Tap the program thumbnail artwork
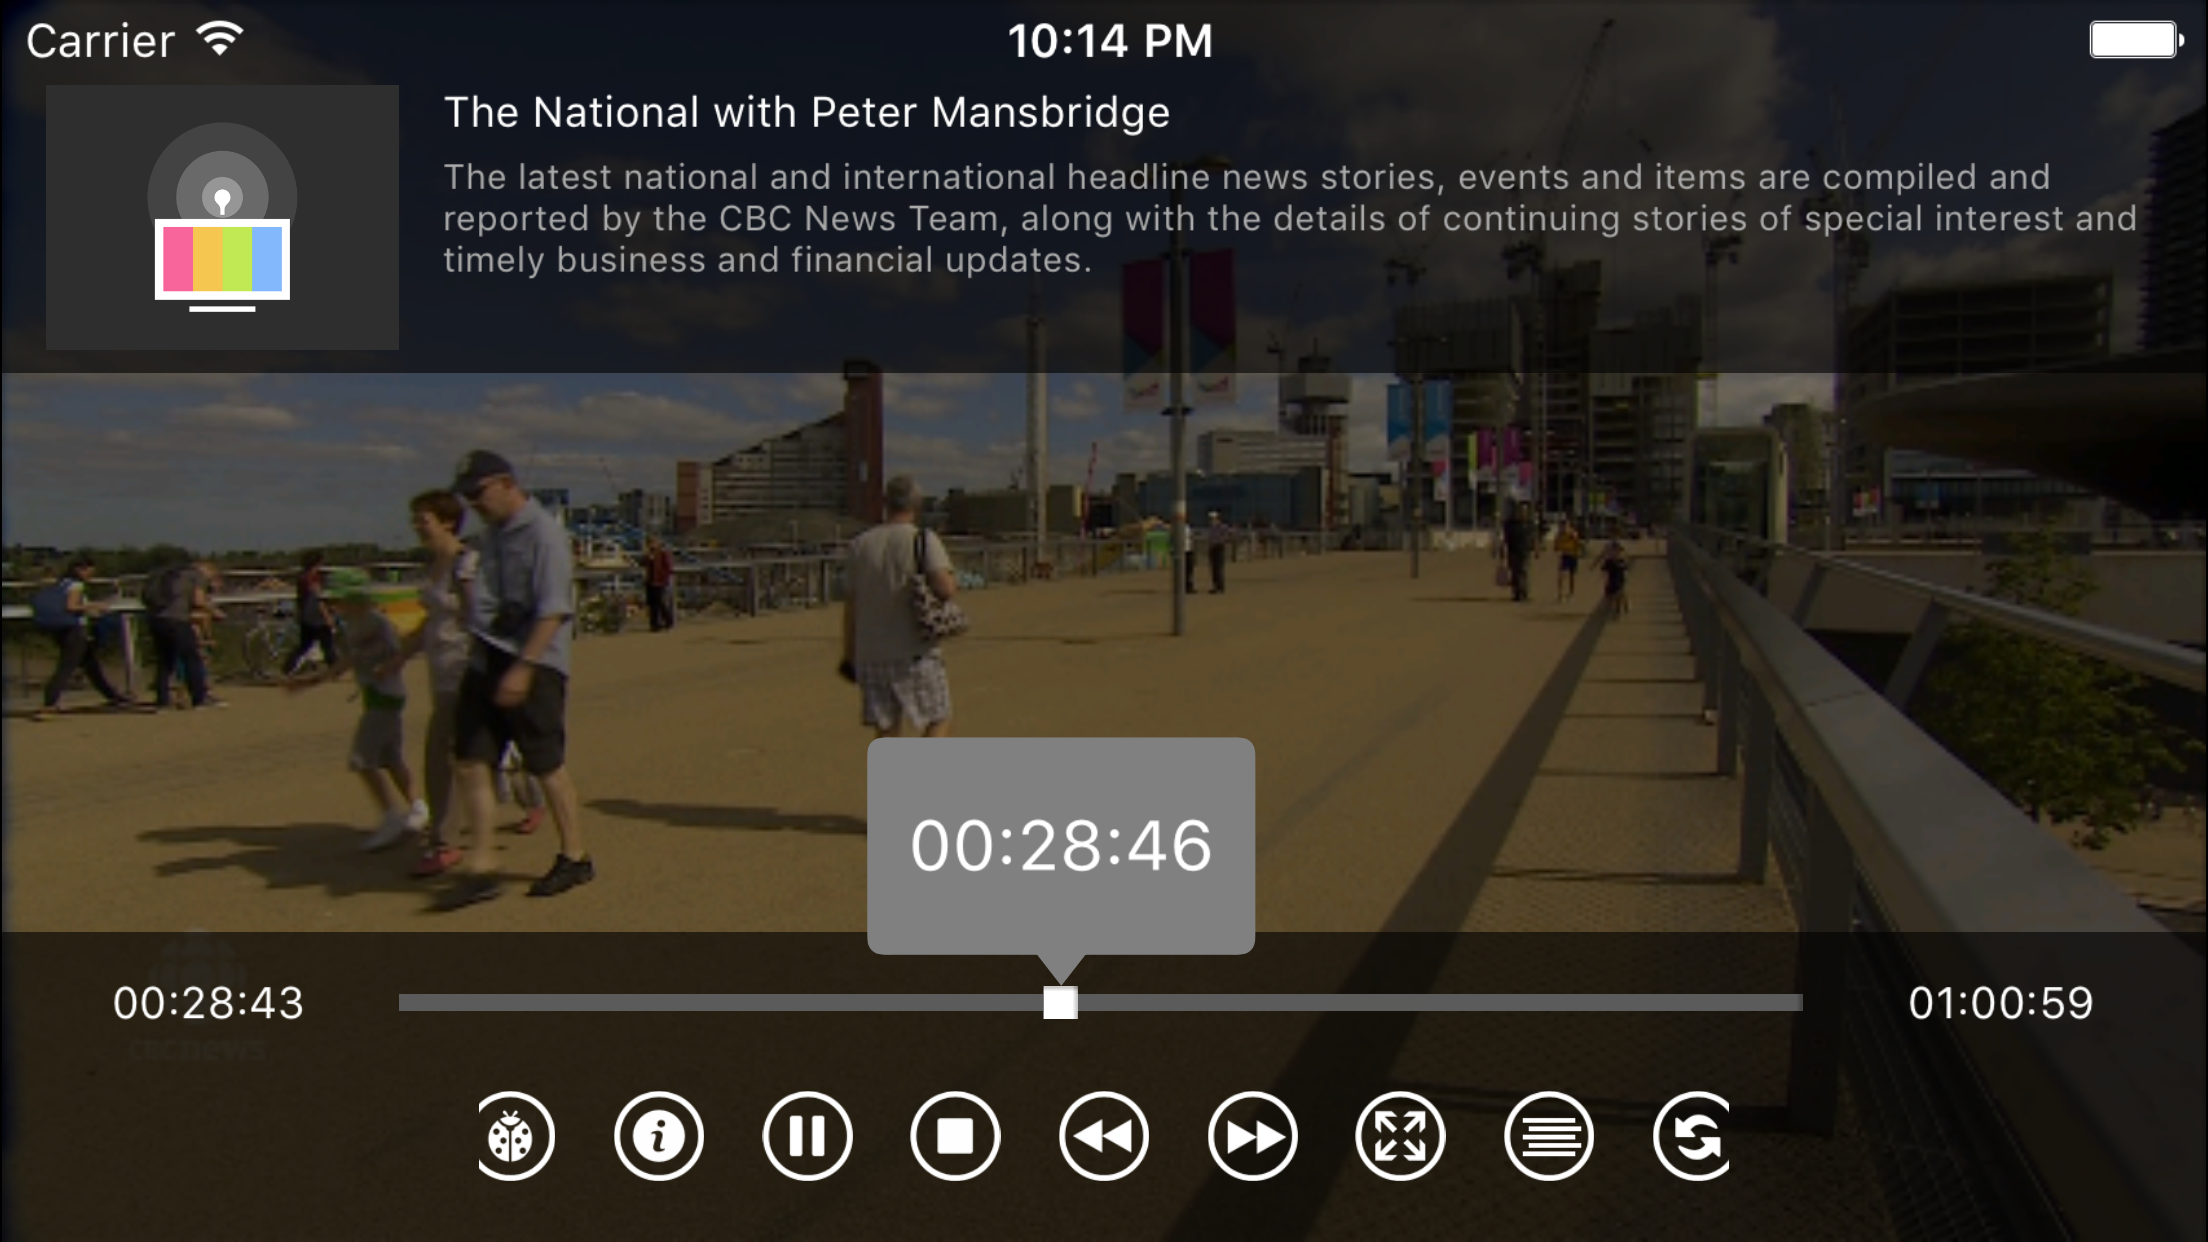Screen dimensions: 2208x1242 (222, 217)
